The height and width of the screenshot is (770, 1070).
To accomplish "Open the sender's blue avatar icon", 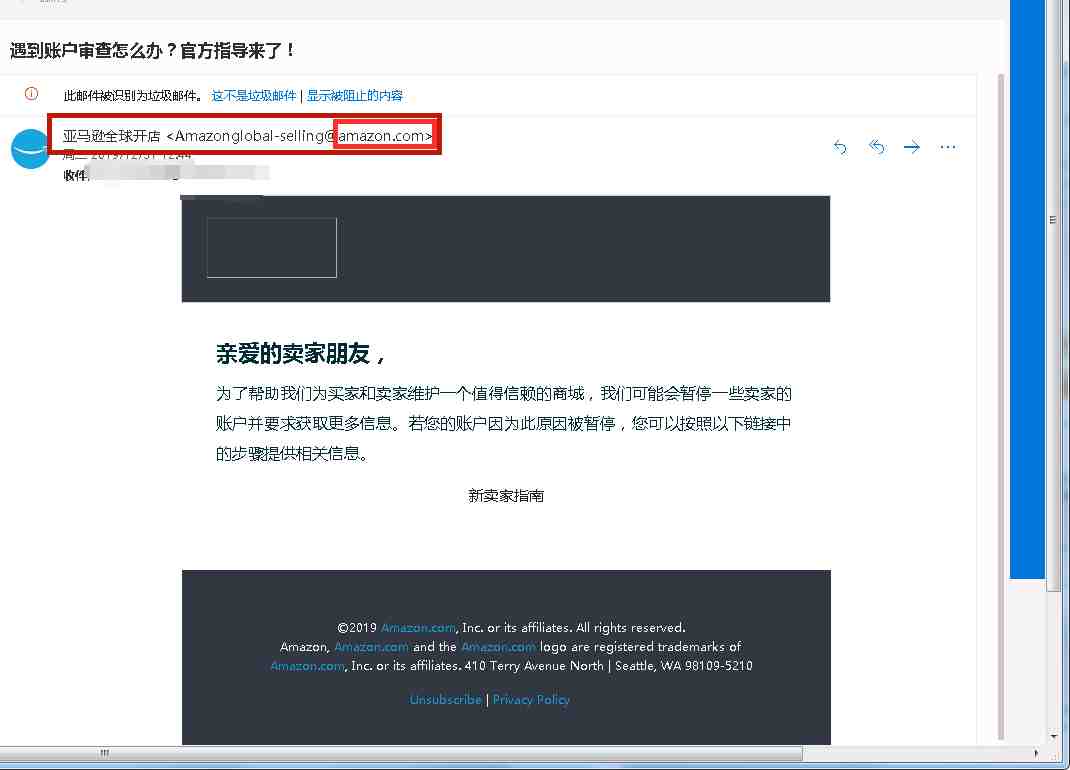I will click(30, 147).
